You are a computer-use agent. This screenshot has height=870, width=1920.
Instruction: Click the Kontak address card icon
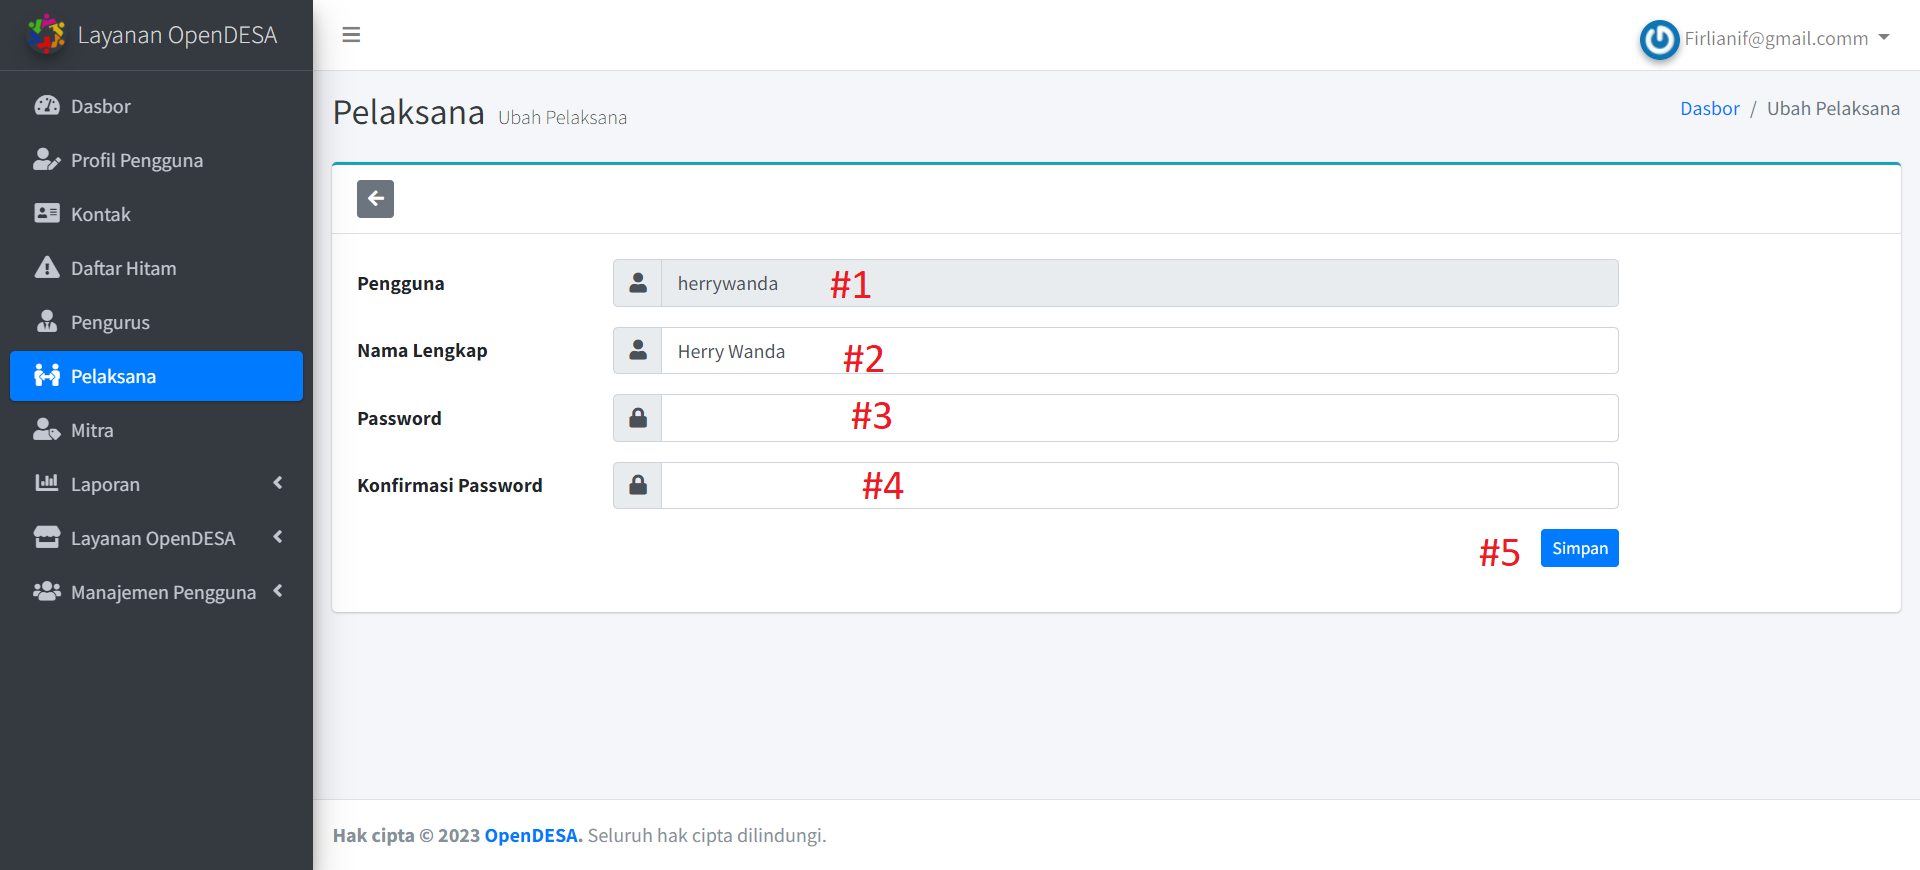[x=47, y=214]
